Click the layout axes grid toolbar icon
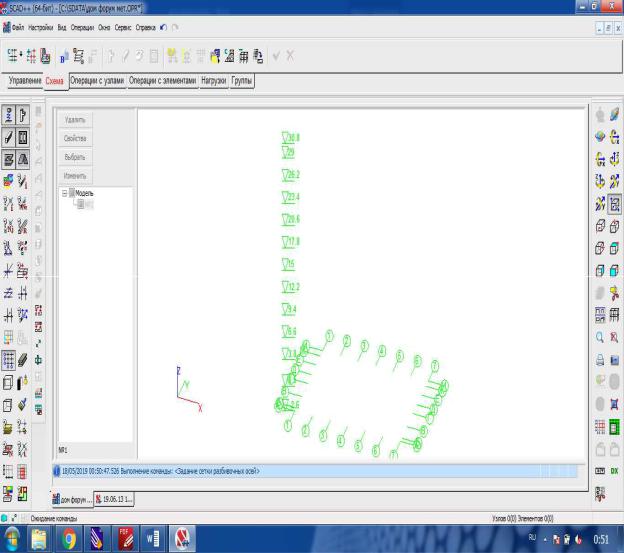Image resolution: width=624 pixels, height=553 pixels. (31, 56)
